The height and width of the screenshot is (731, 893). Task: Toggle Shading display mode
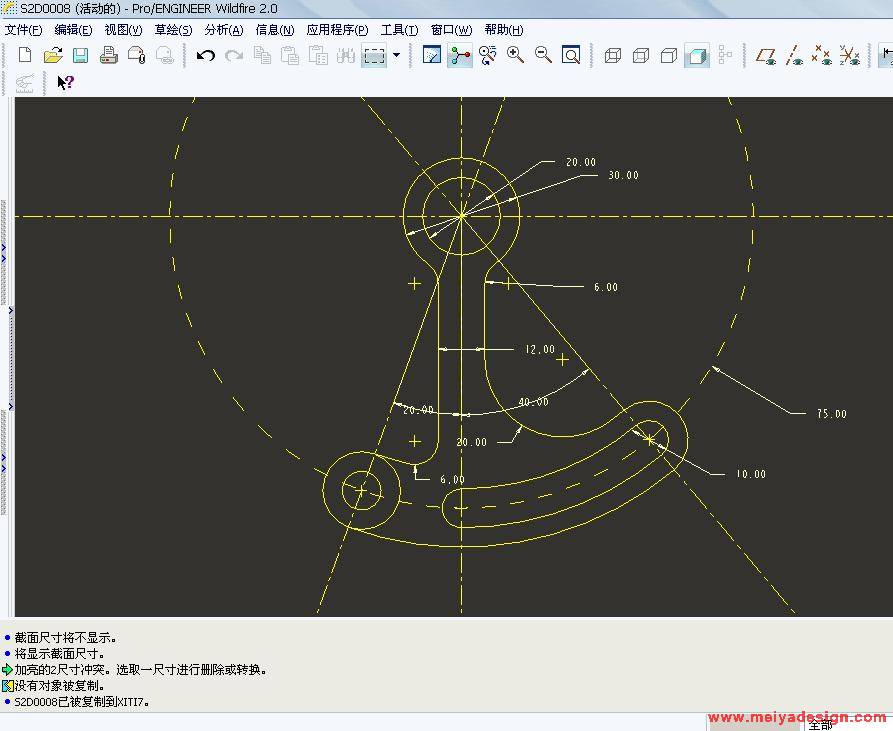[697, 56]
